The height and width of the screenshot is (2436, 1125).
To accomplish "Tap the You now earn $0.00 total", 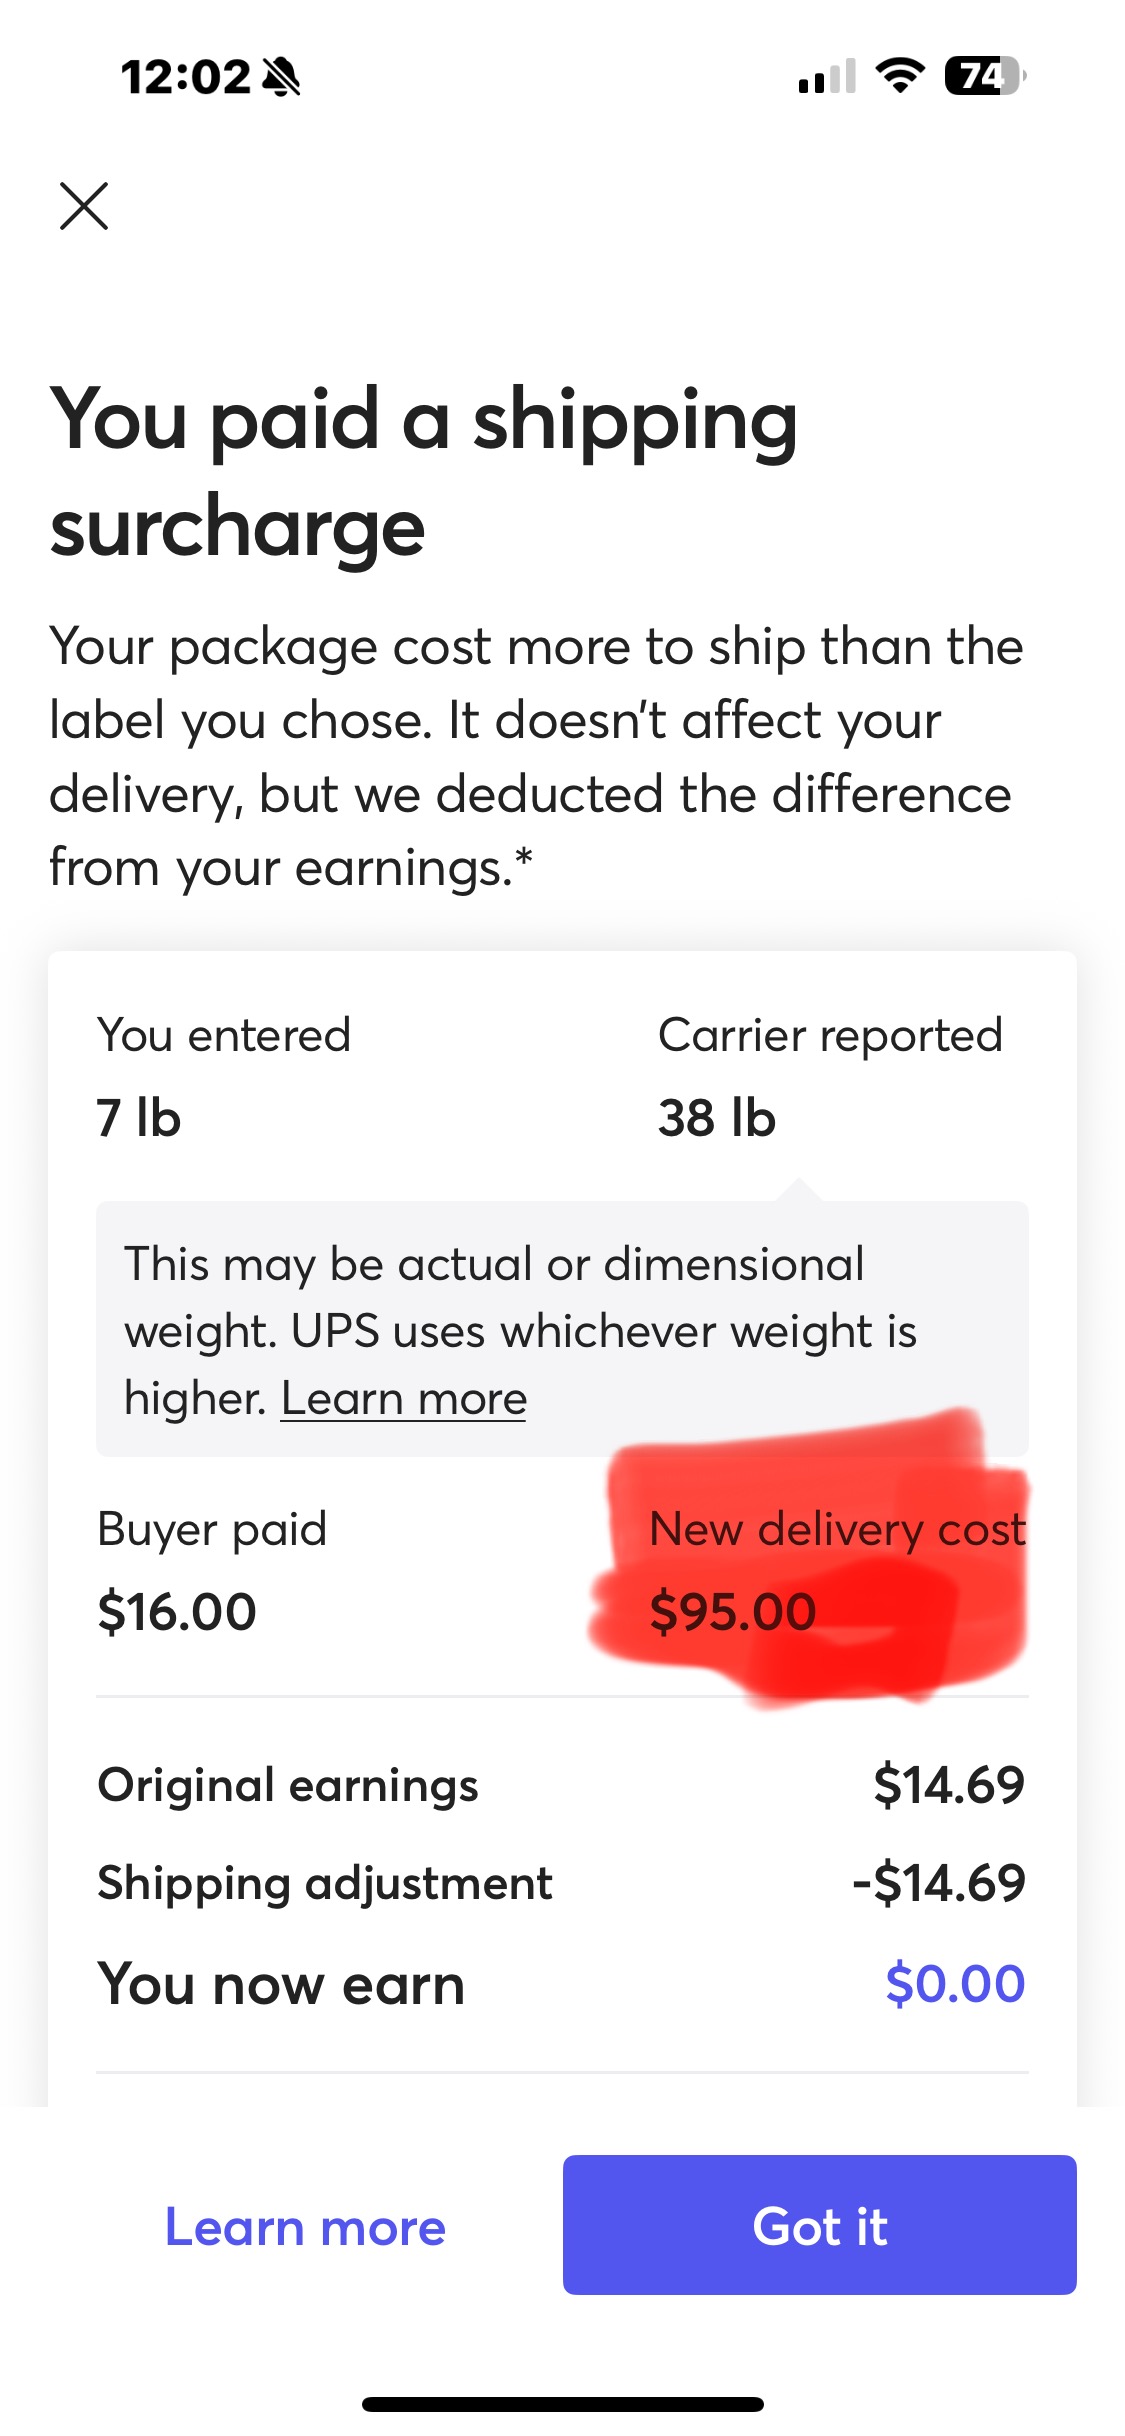I will 955,1984.
